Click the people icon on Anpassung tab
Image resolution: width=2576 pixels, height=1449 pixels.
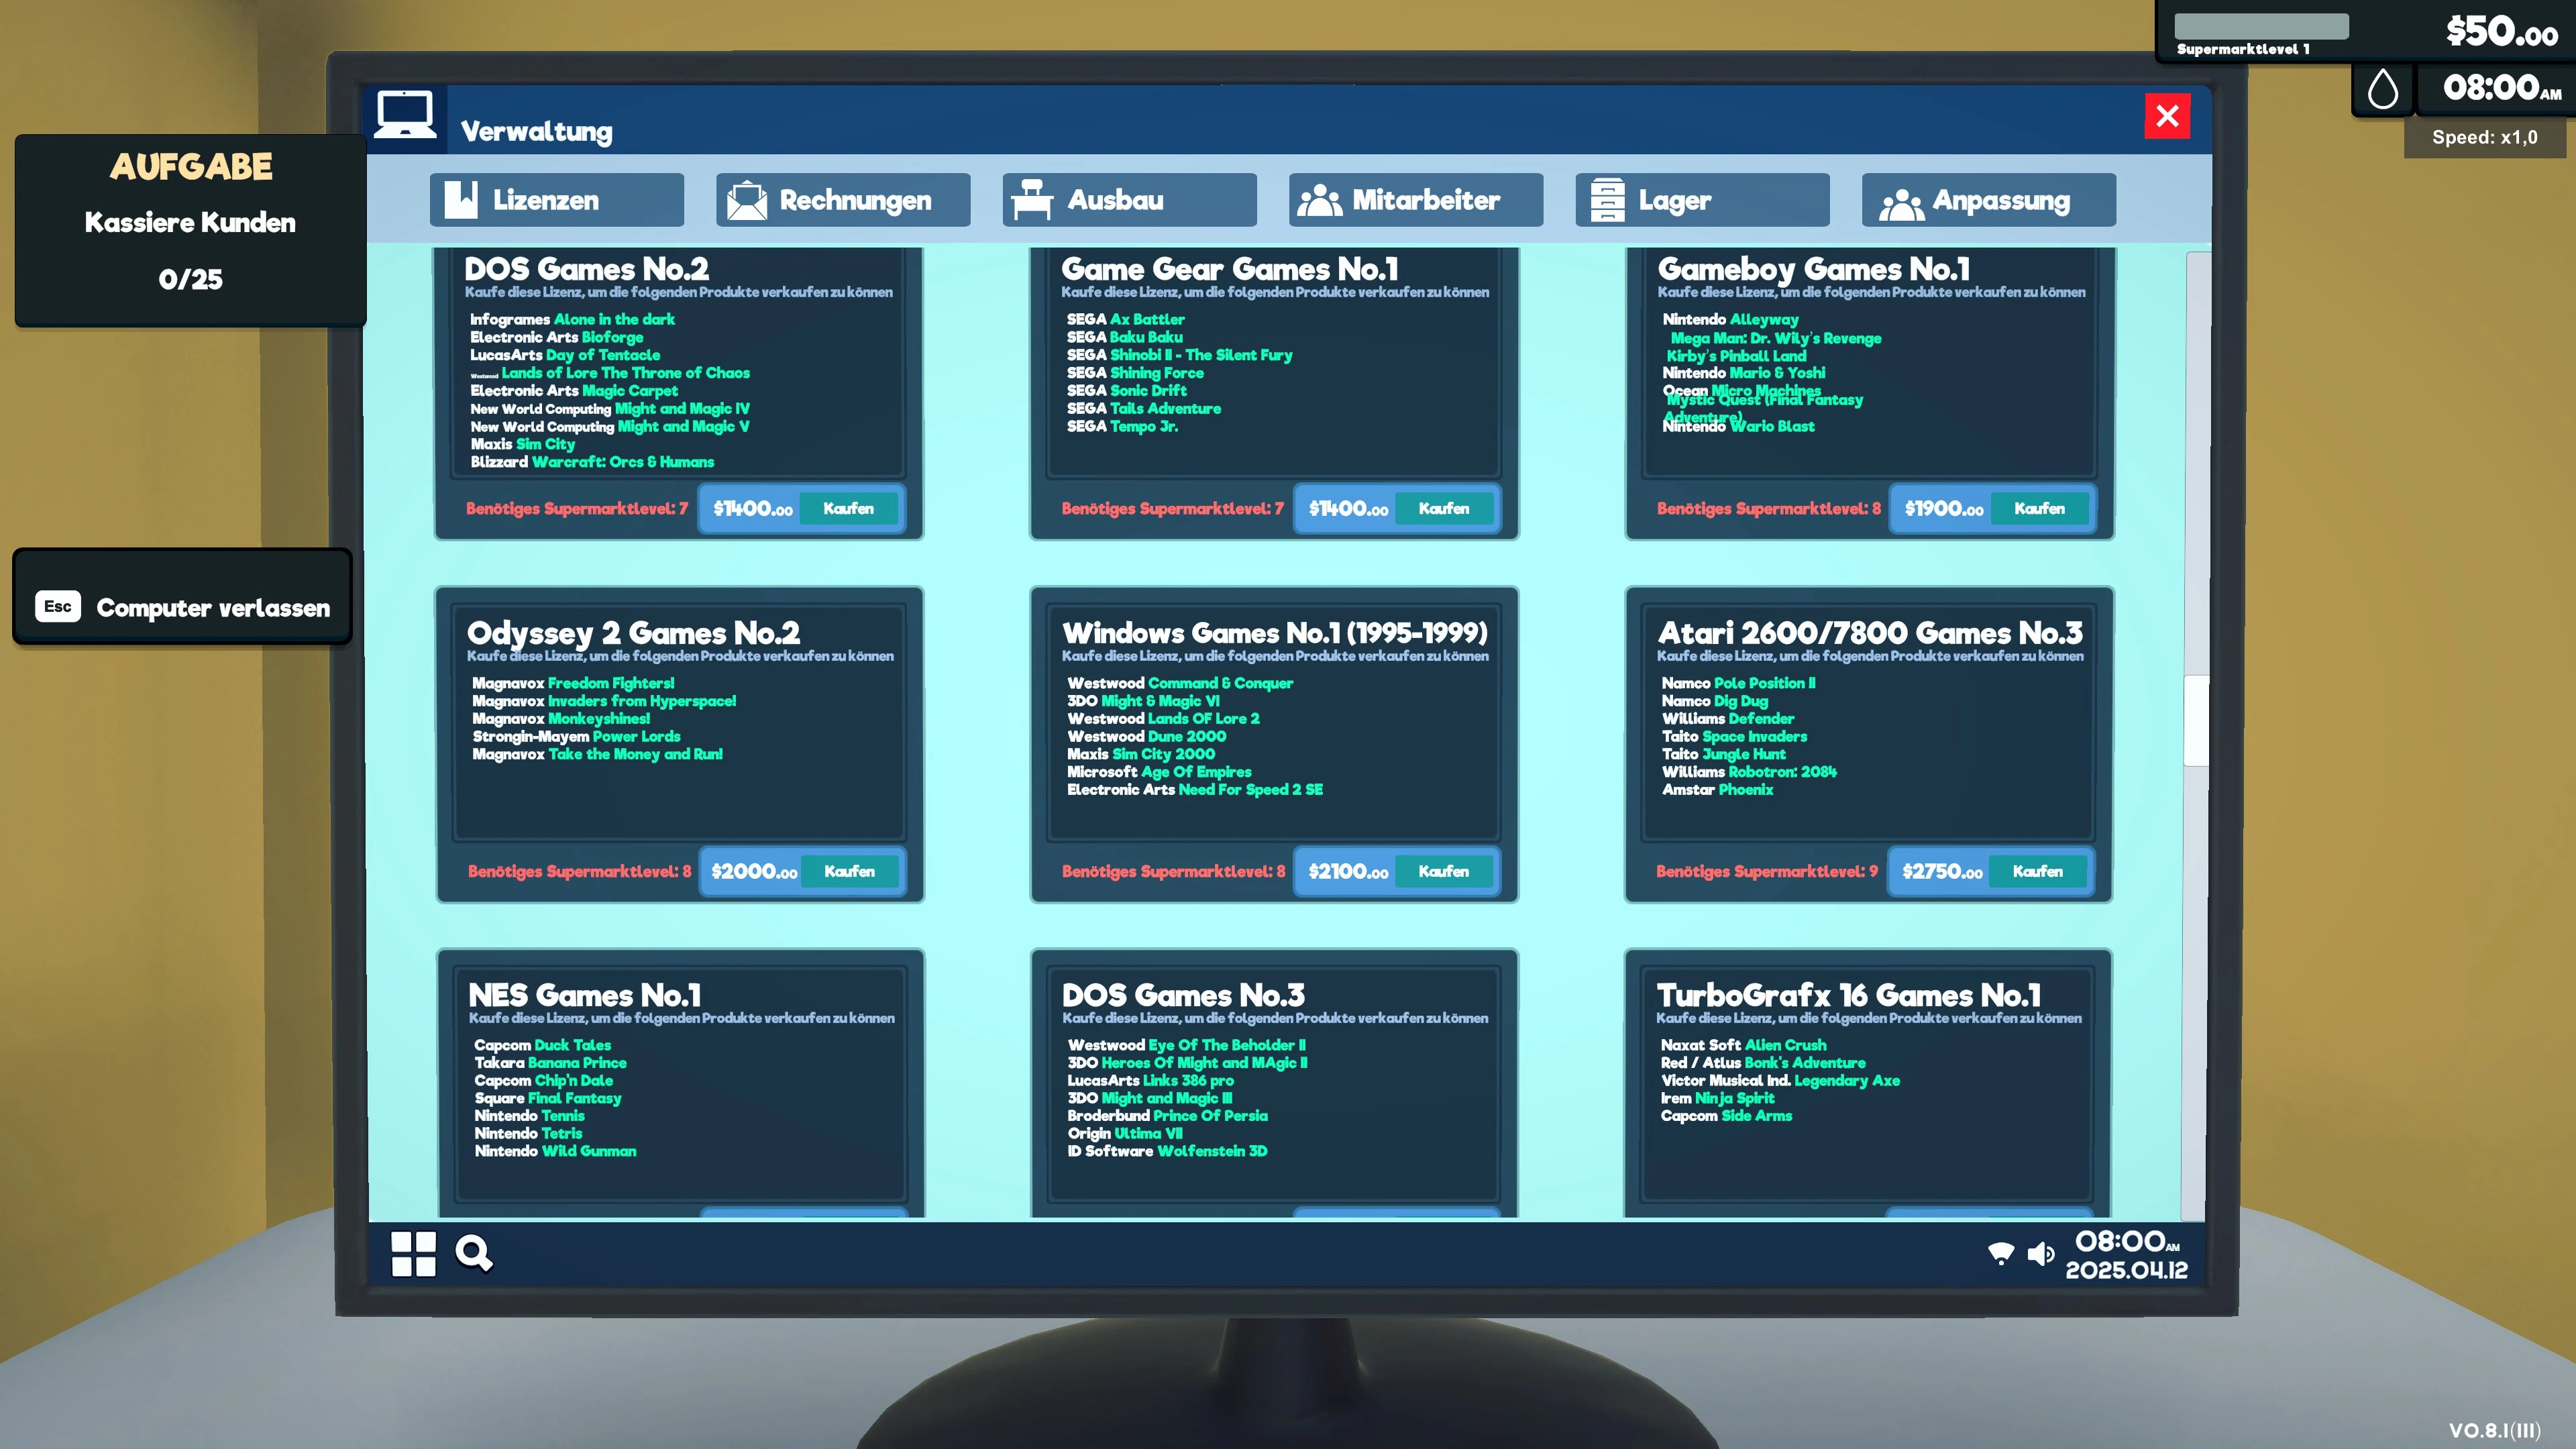coord(1901,203)
